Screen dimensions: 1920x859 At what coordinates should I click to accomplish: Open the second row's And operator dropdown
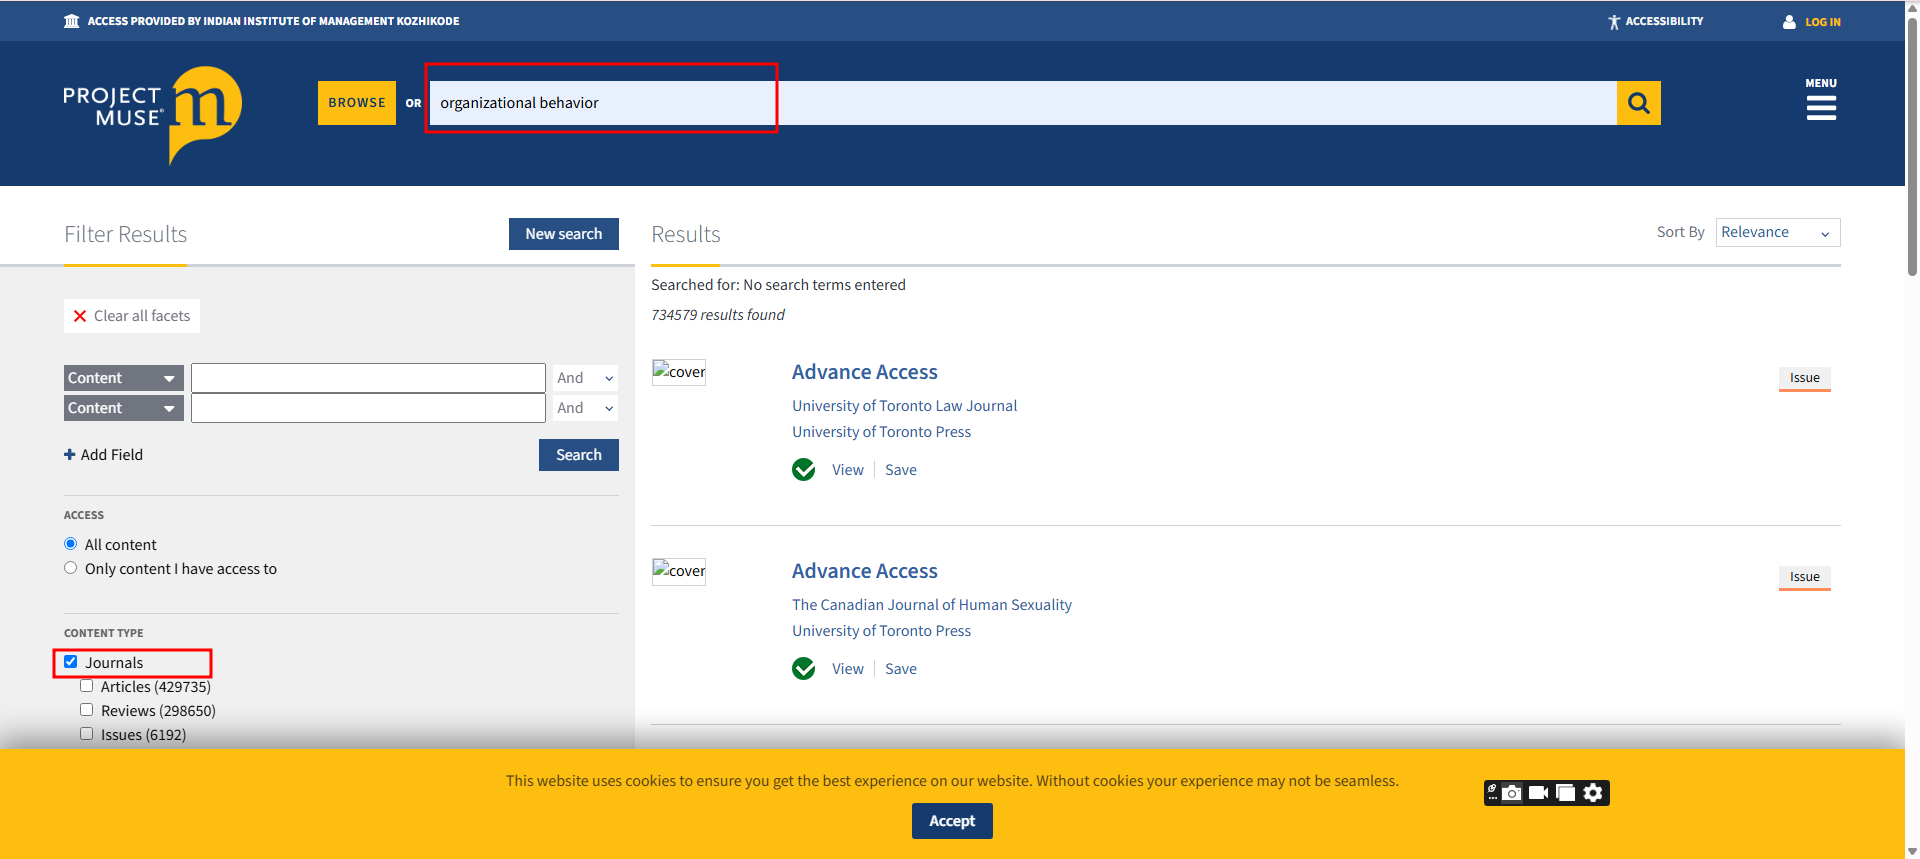tap(585, 408)
